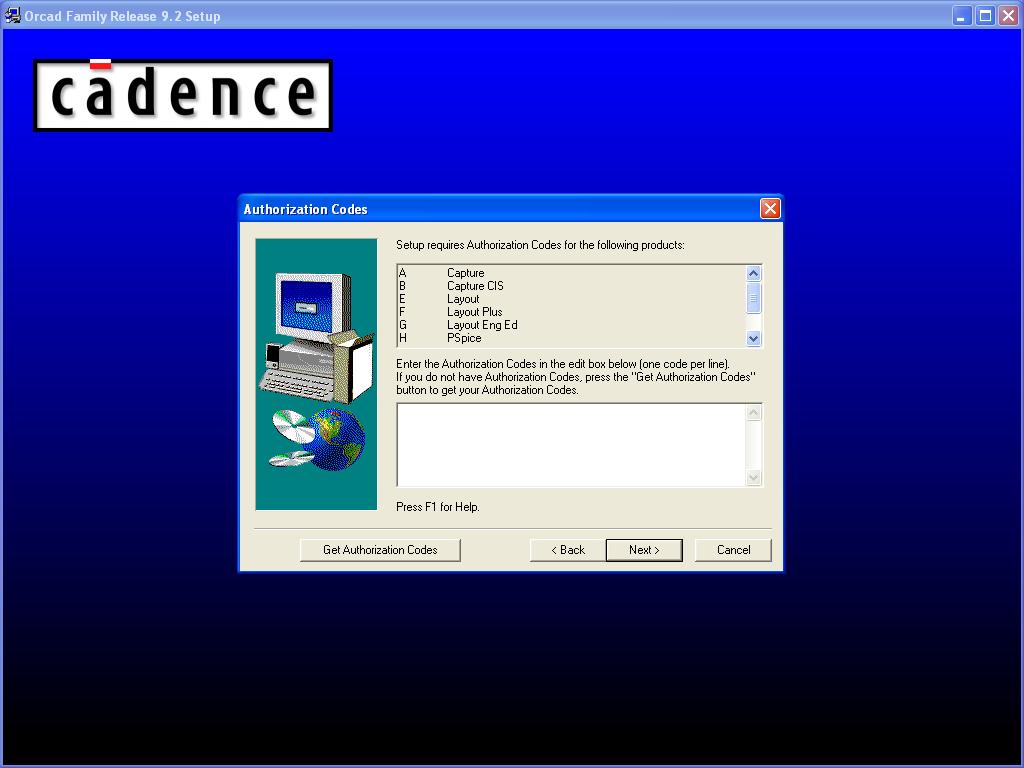Close the Authorization Codes dialog
The height and width of the screenshot is (768, 1024).
pyautogui.click(x=770, y=209)
